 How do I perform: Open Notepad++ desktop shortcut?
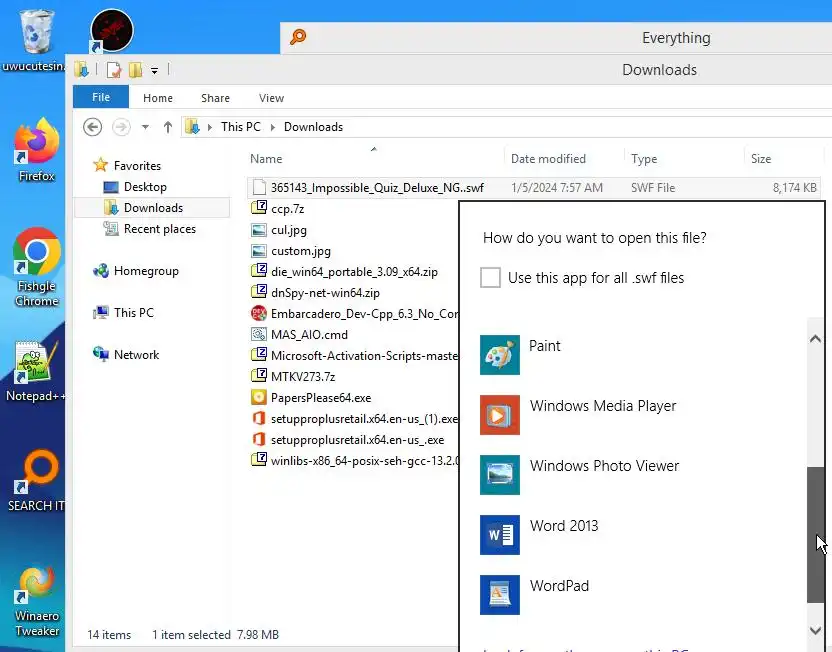[35, 370]
